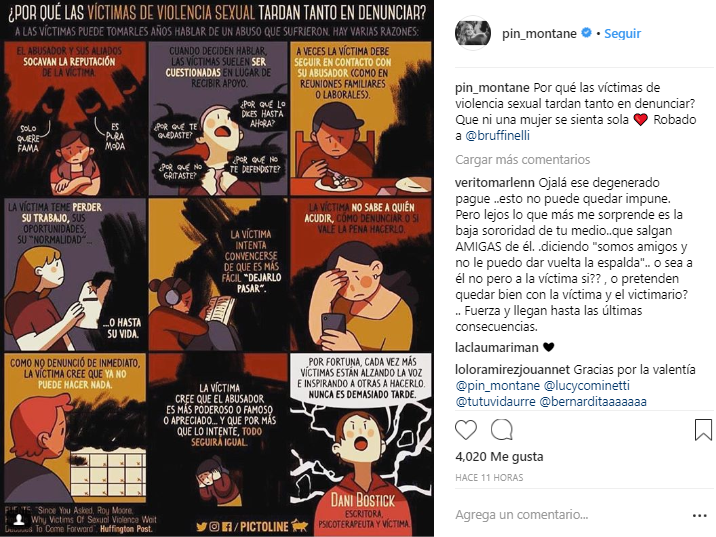Follow the @lucycominetti mention
This screenshot has width=716, height=537.
pos(587,385)
